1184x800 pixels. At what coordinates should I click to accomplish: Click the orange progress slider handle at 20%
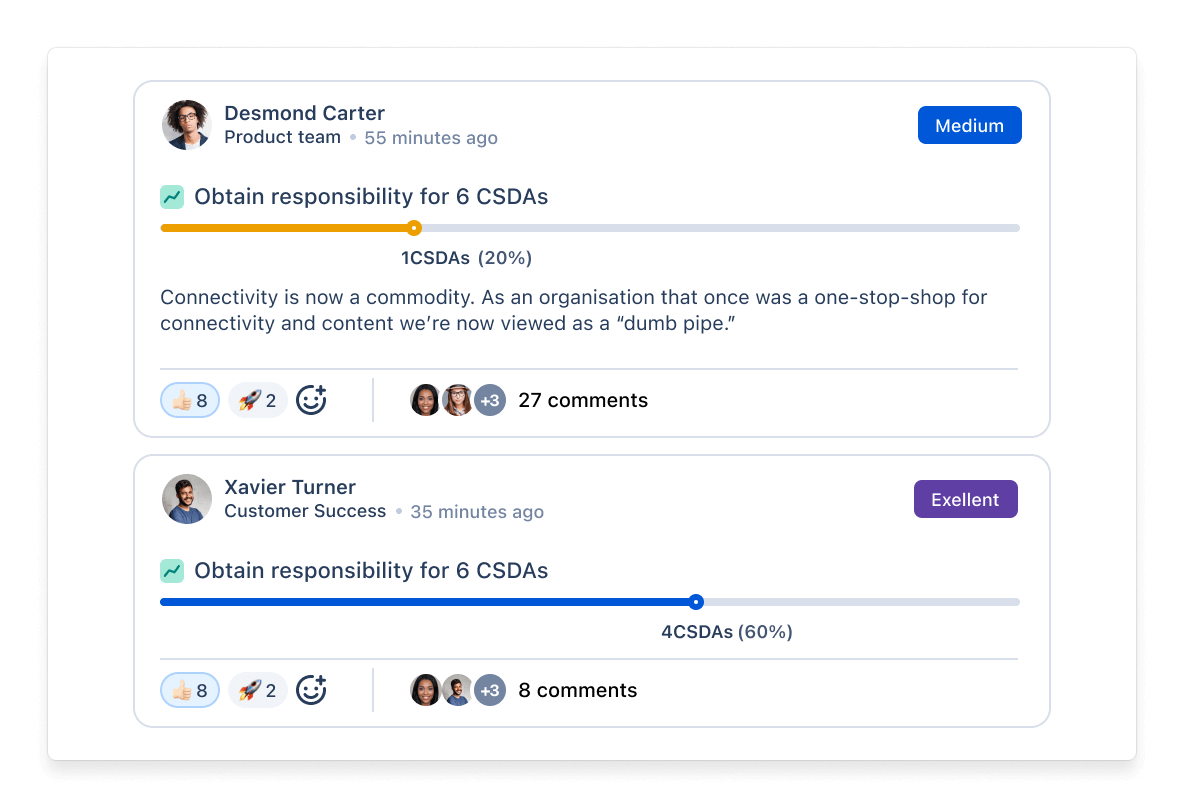414,228
